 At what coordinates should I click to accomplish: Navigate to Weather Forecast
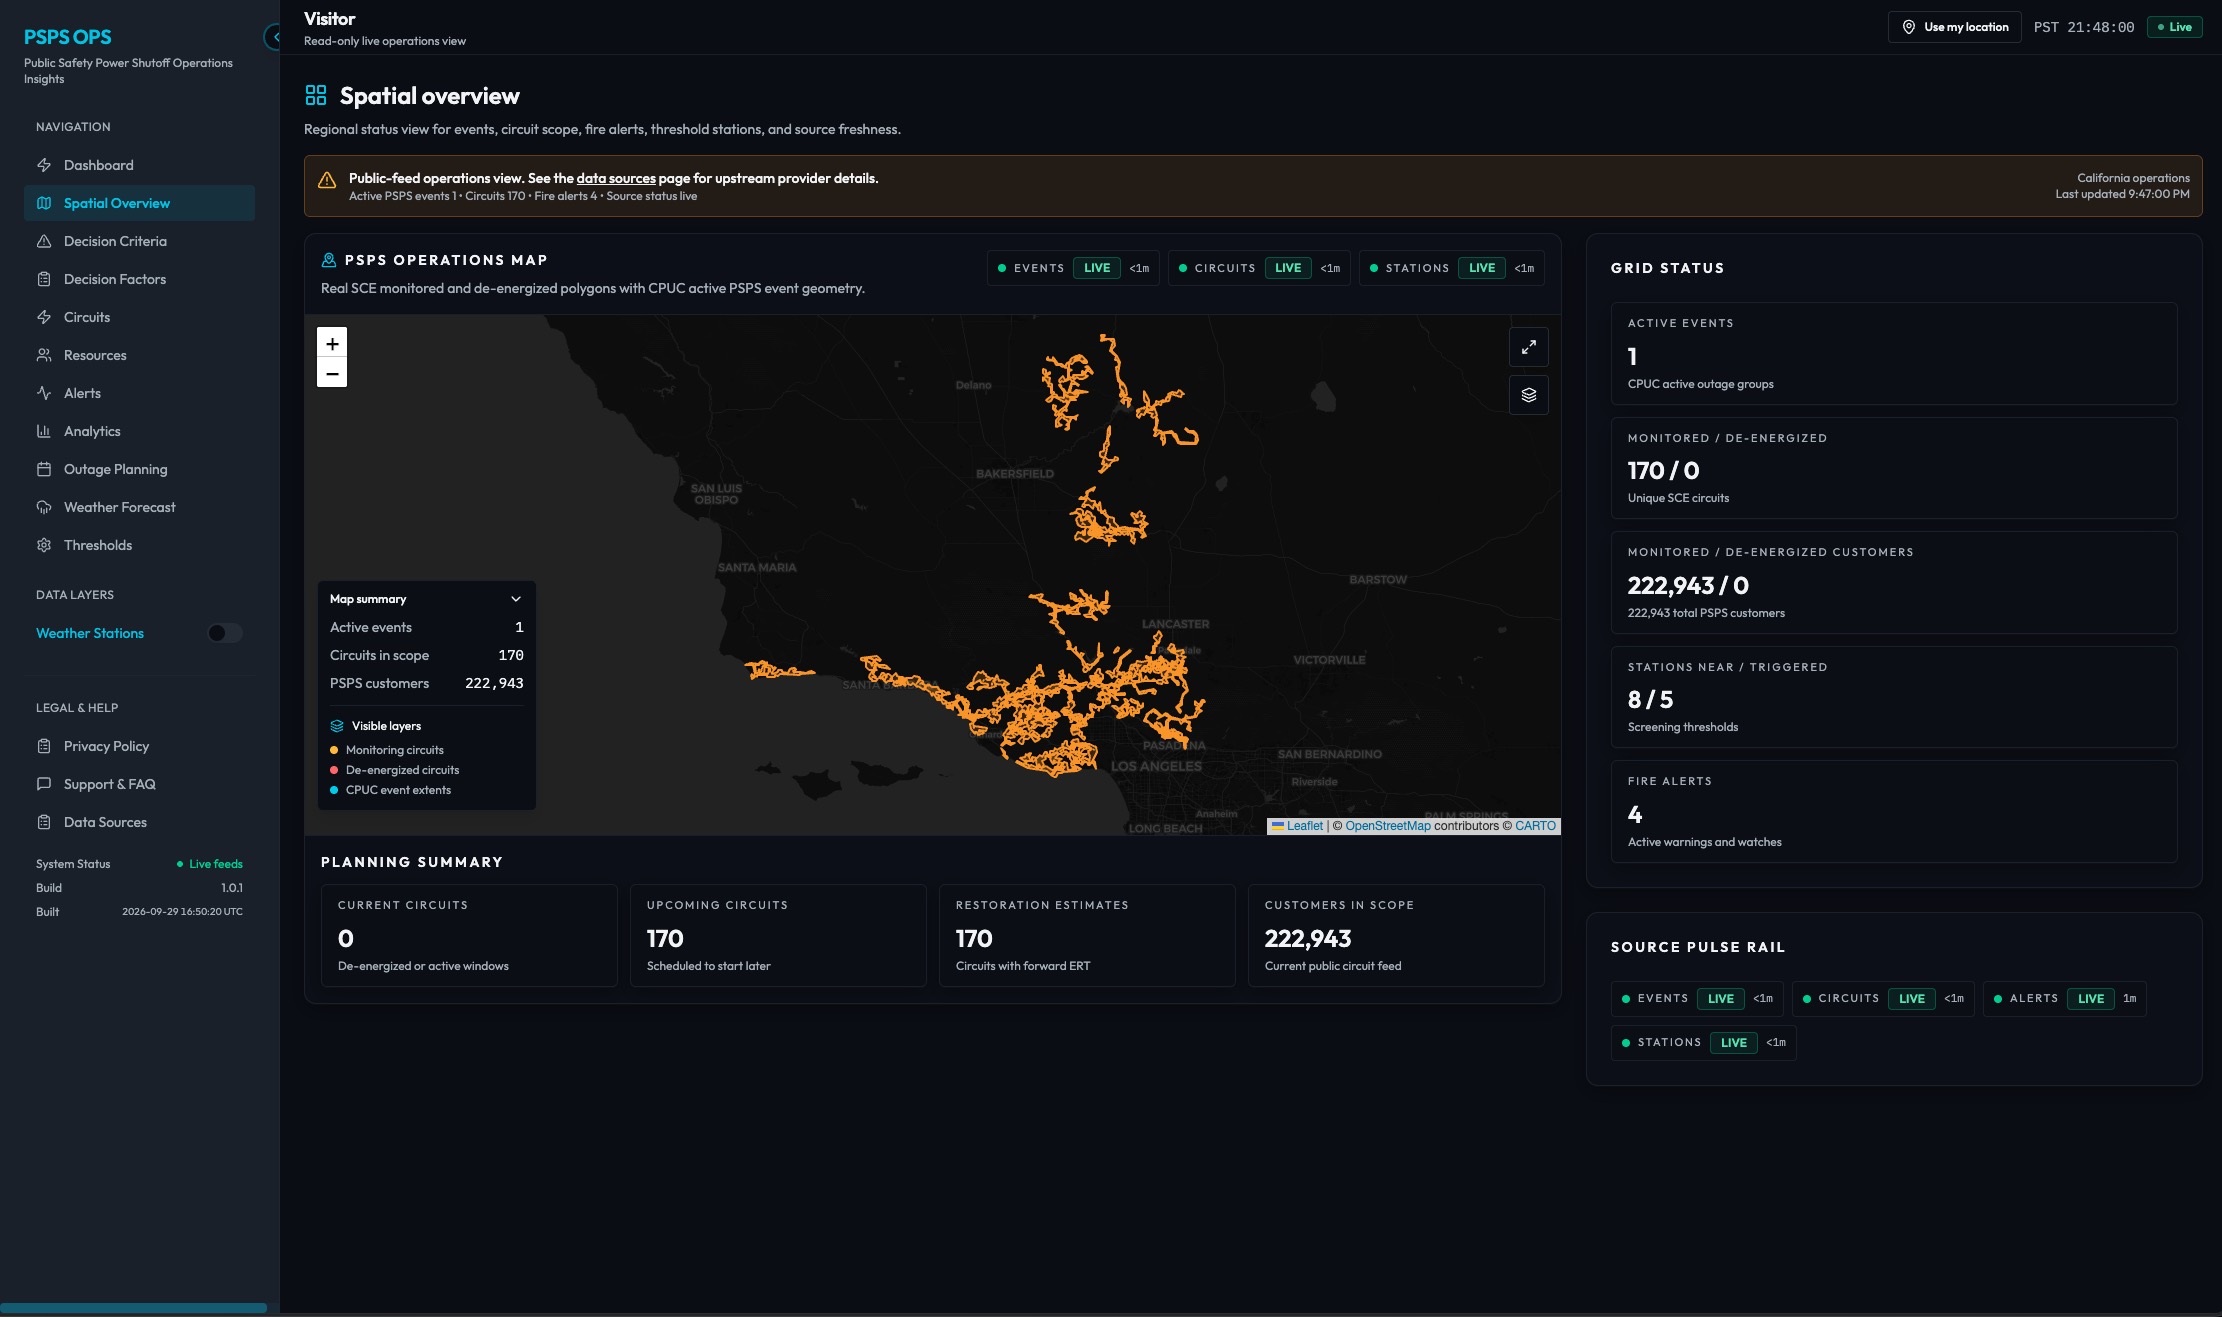pyautogui.click(x=139, y=507)
